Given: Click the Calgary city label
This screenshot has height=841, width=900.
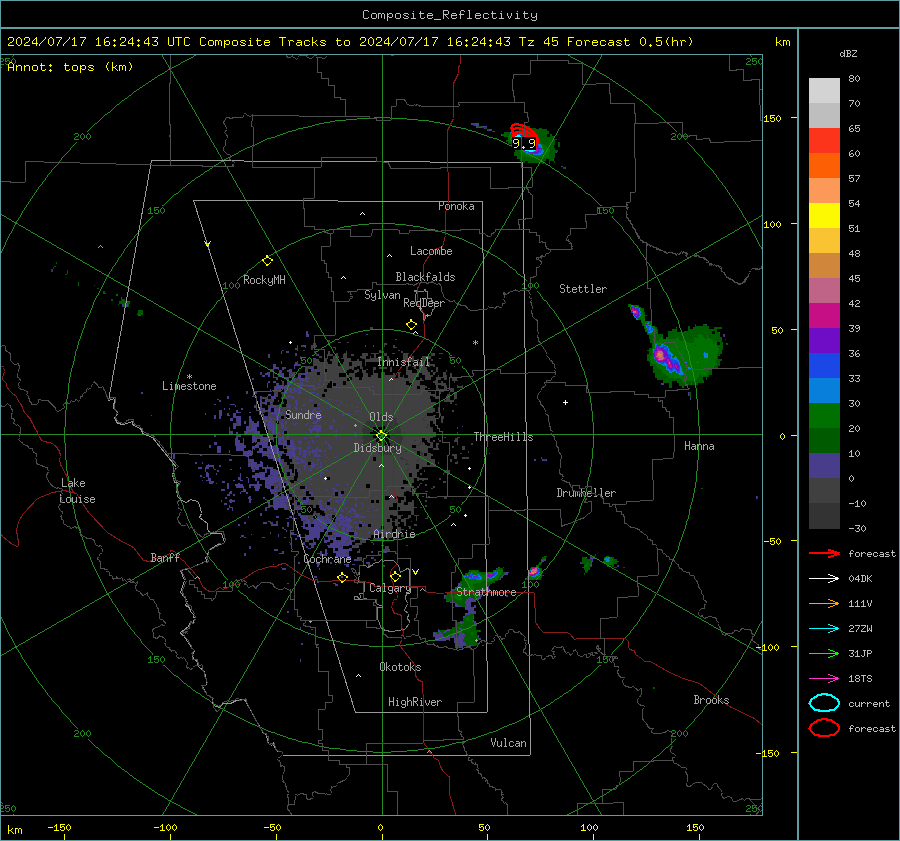Looking at the screenshot, I should [x=390, y=588].
